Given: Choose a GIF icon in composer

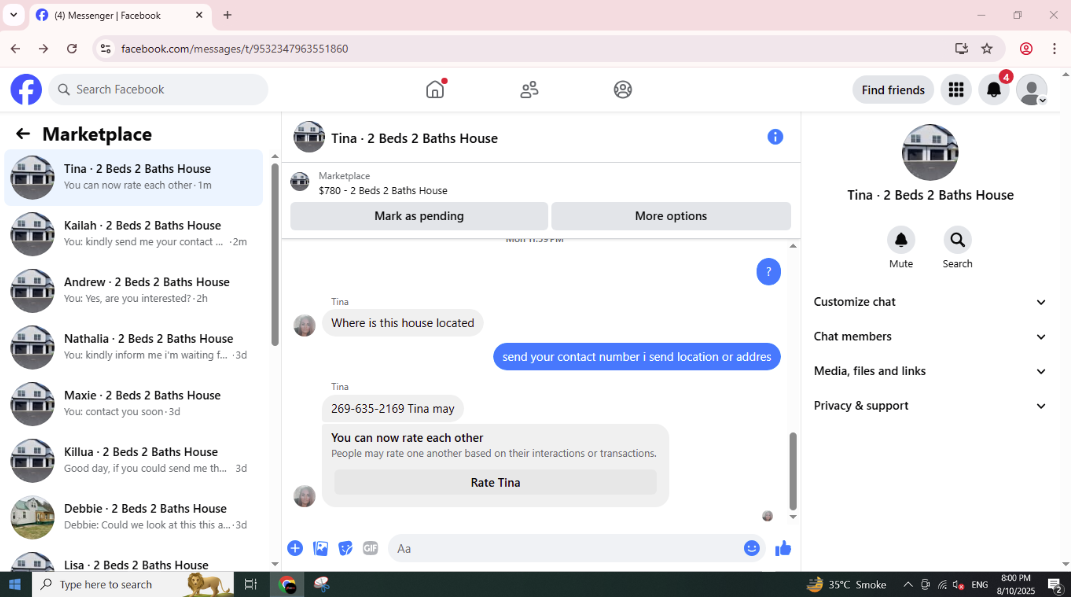Looking at the screenshot, I should 370,548.
